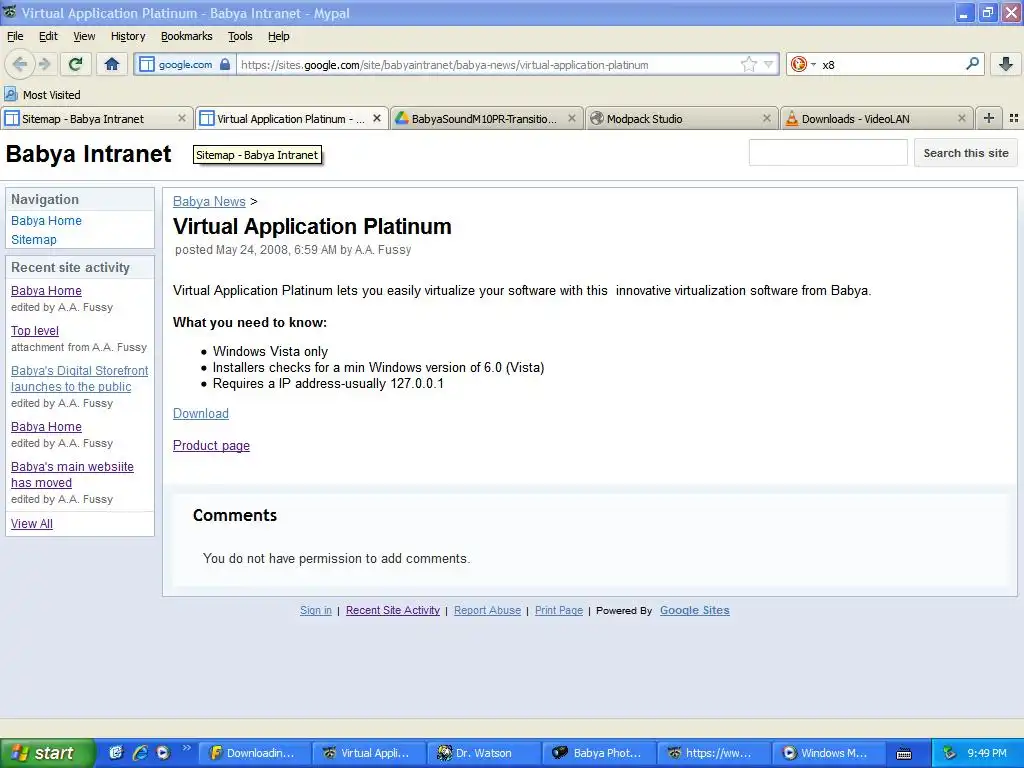The width and height of the screenshot is (1024, 768).
Task: Open the Windows start menu
Action: 48,753
